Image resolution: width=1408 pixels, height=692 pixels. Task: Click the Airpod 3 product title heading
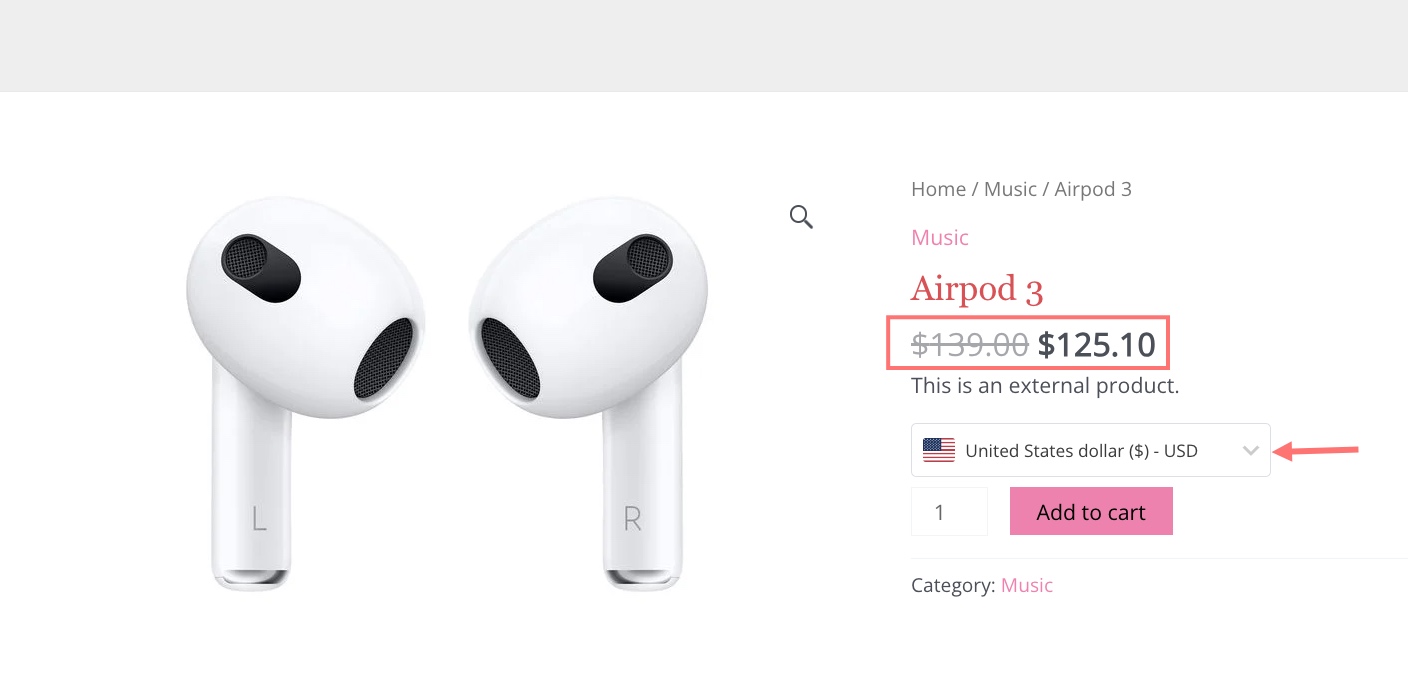(976, 289)
